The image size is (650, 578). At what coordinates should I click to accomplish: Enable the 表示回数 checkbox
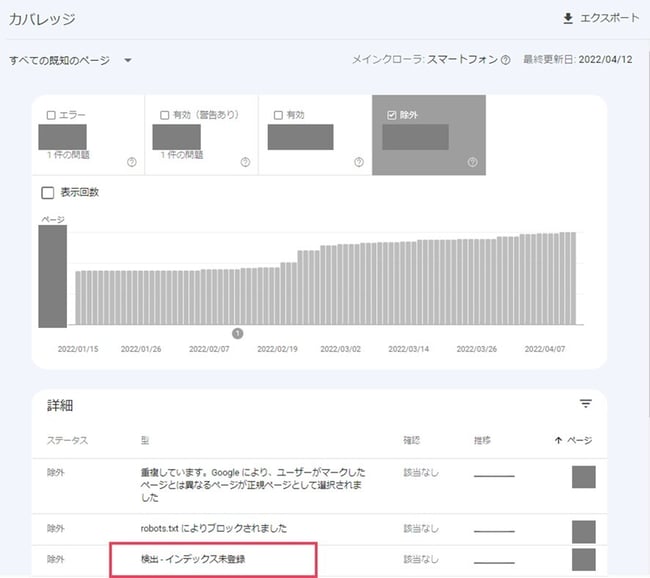[47, 192]
